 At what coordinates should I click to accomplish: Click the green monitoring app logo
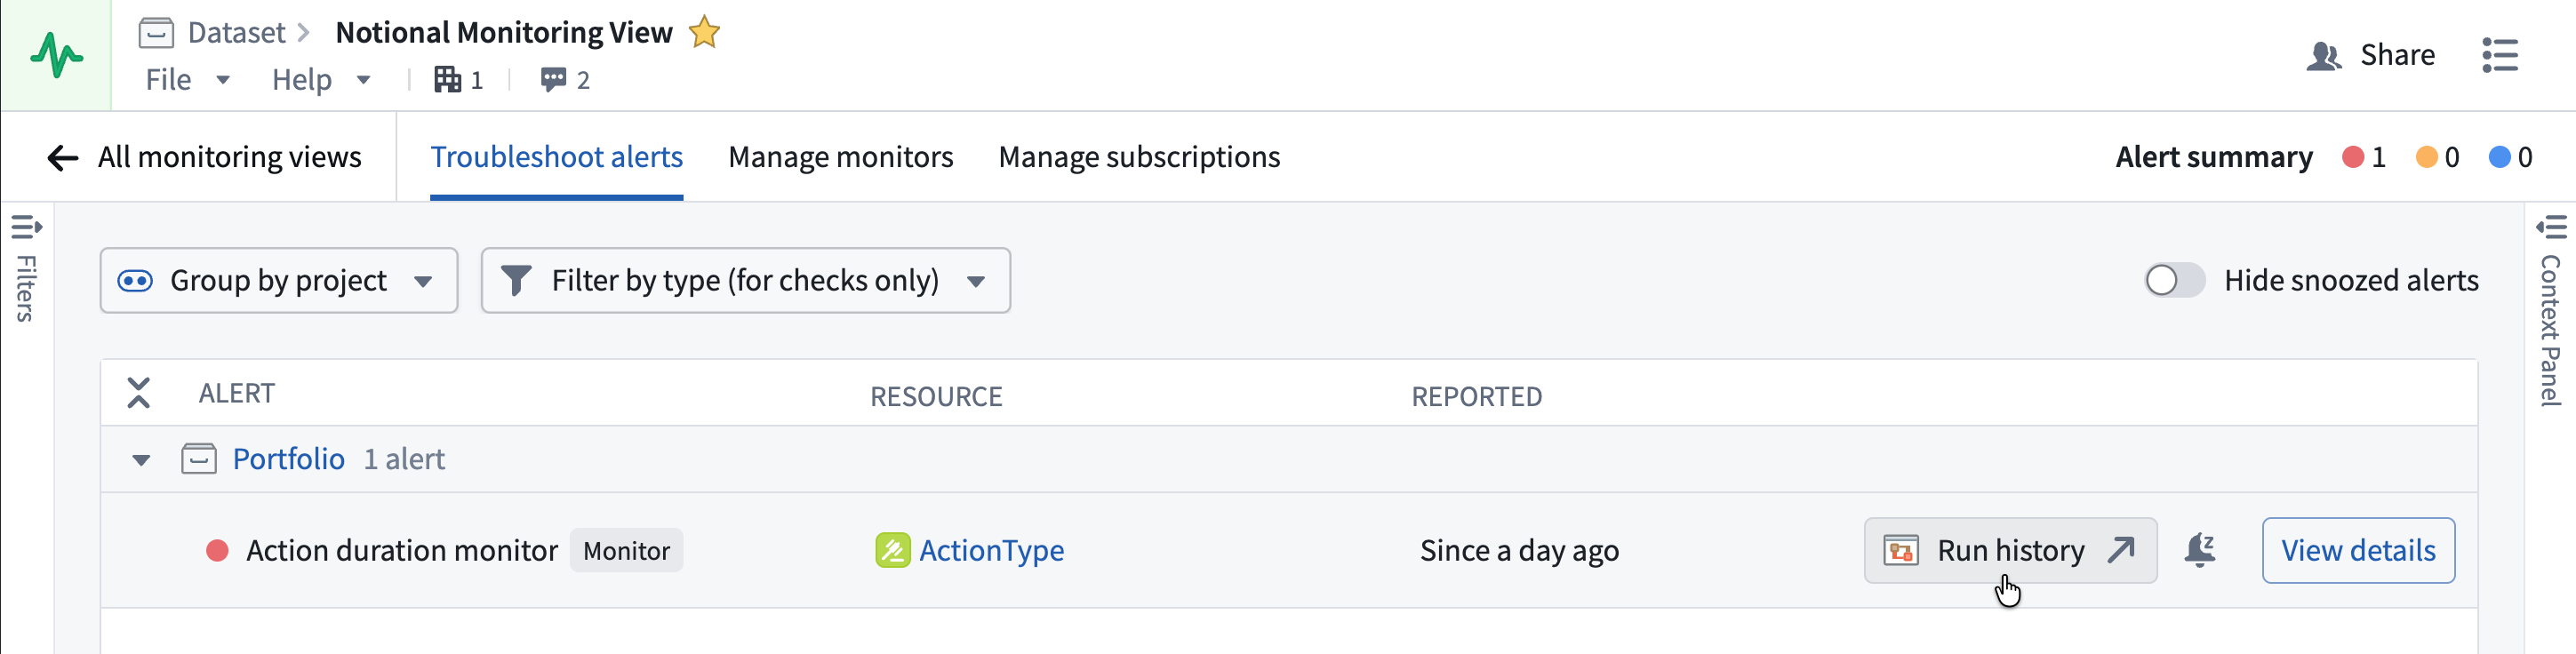(57, 55)
